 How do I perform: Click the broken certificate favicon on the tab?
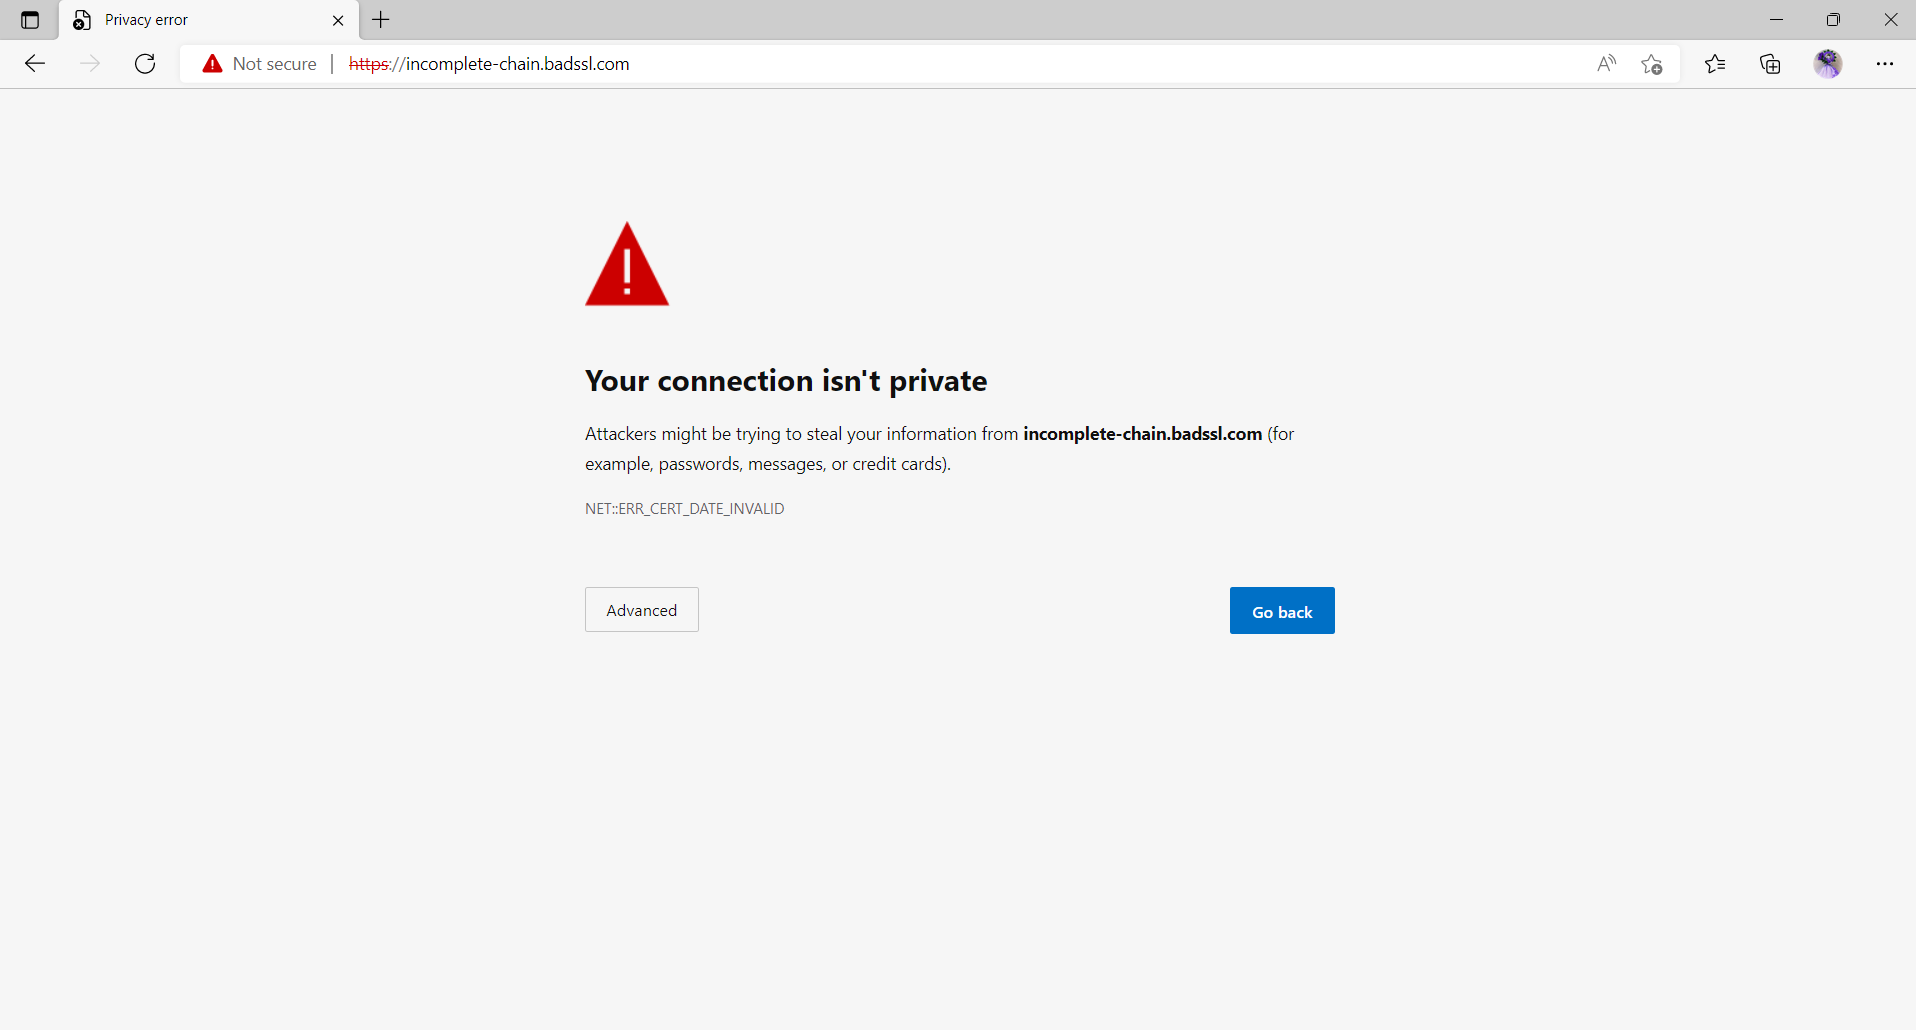(x=80, y=19)
